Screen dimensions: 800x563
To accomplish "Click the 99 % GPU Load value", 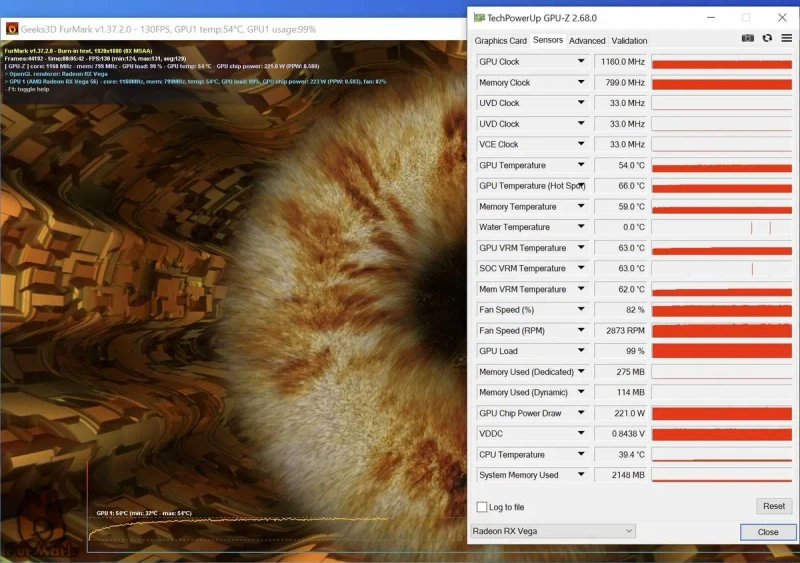I will (621, 351).
